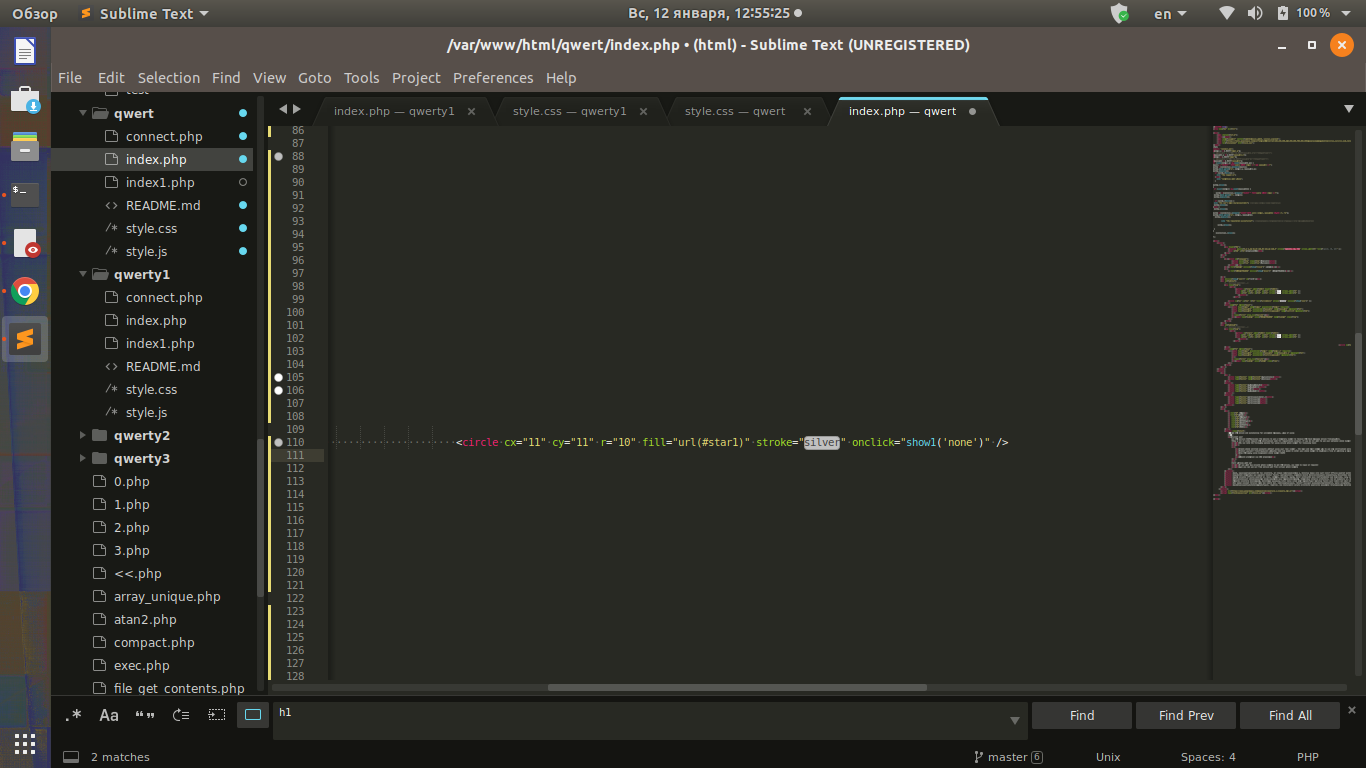Click the Find Prev button

click(1186, 715)
